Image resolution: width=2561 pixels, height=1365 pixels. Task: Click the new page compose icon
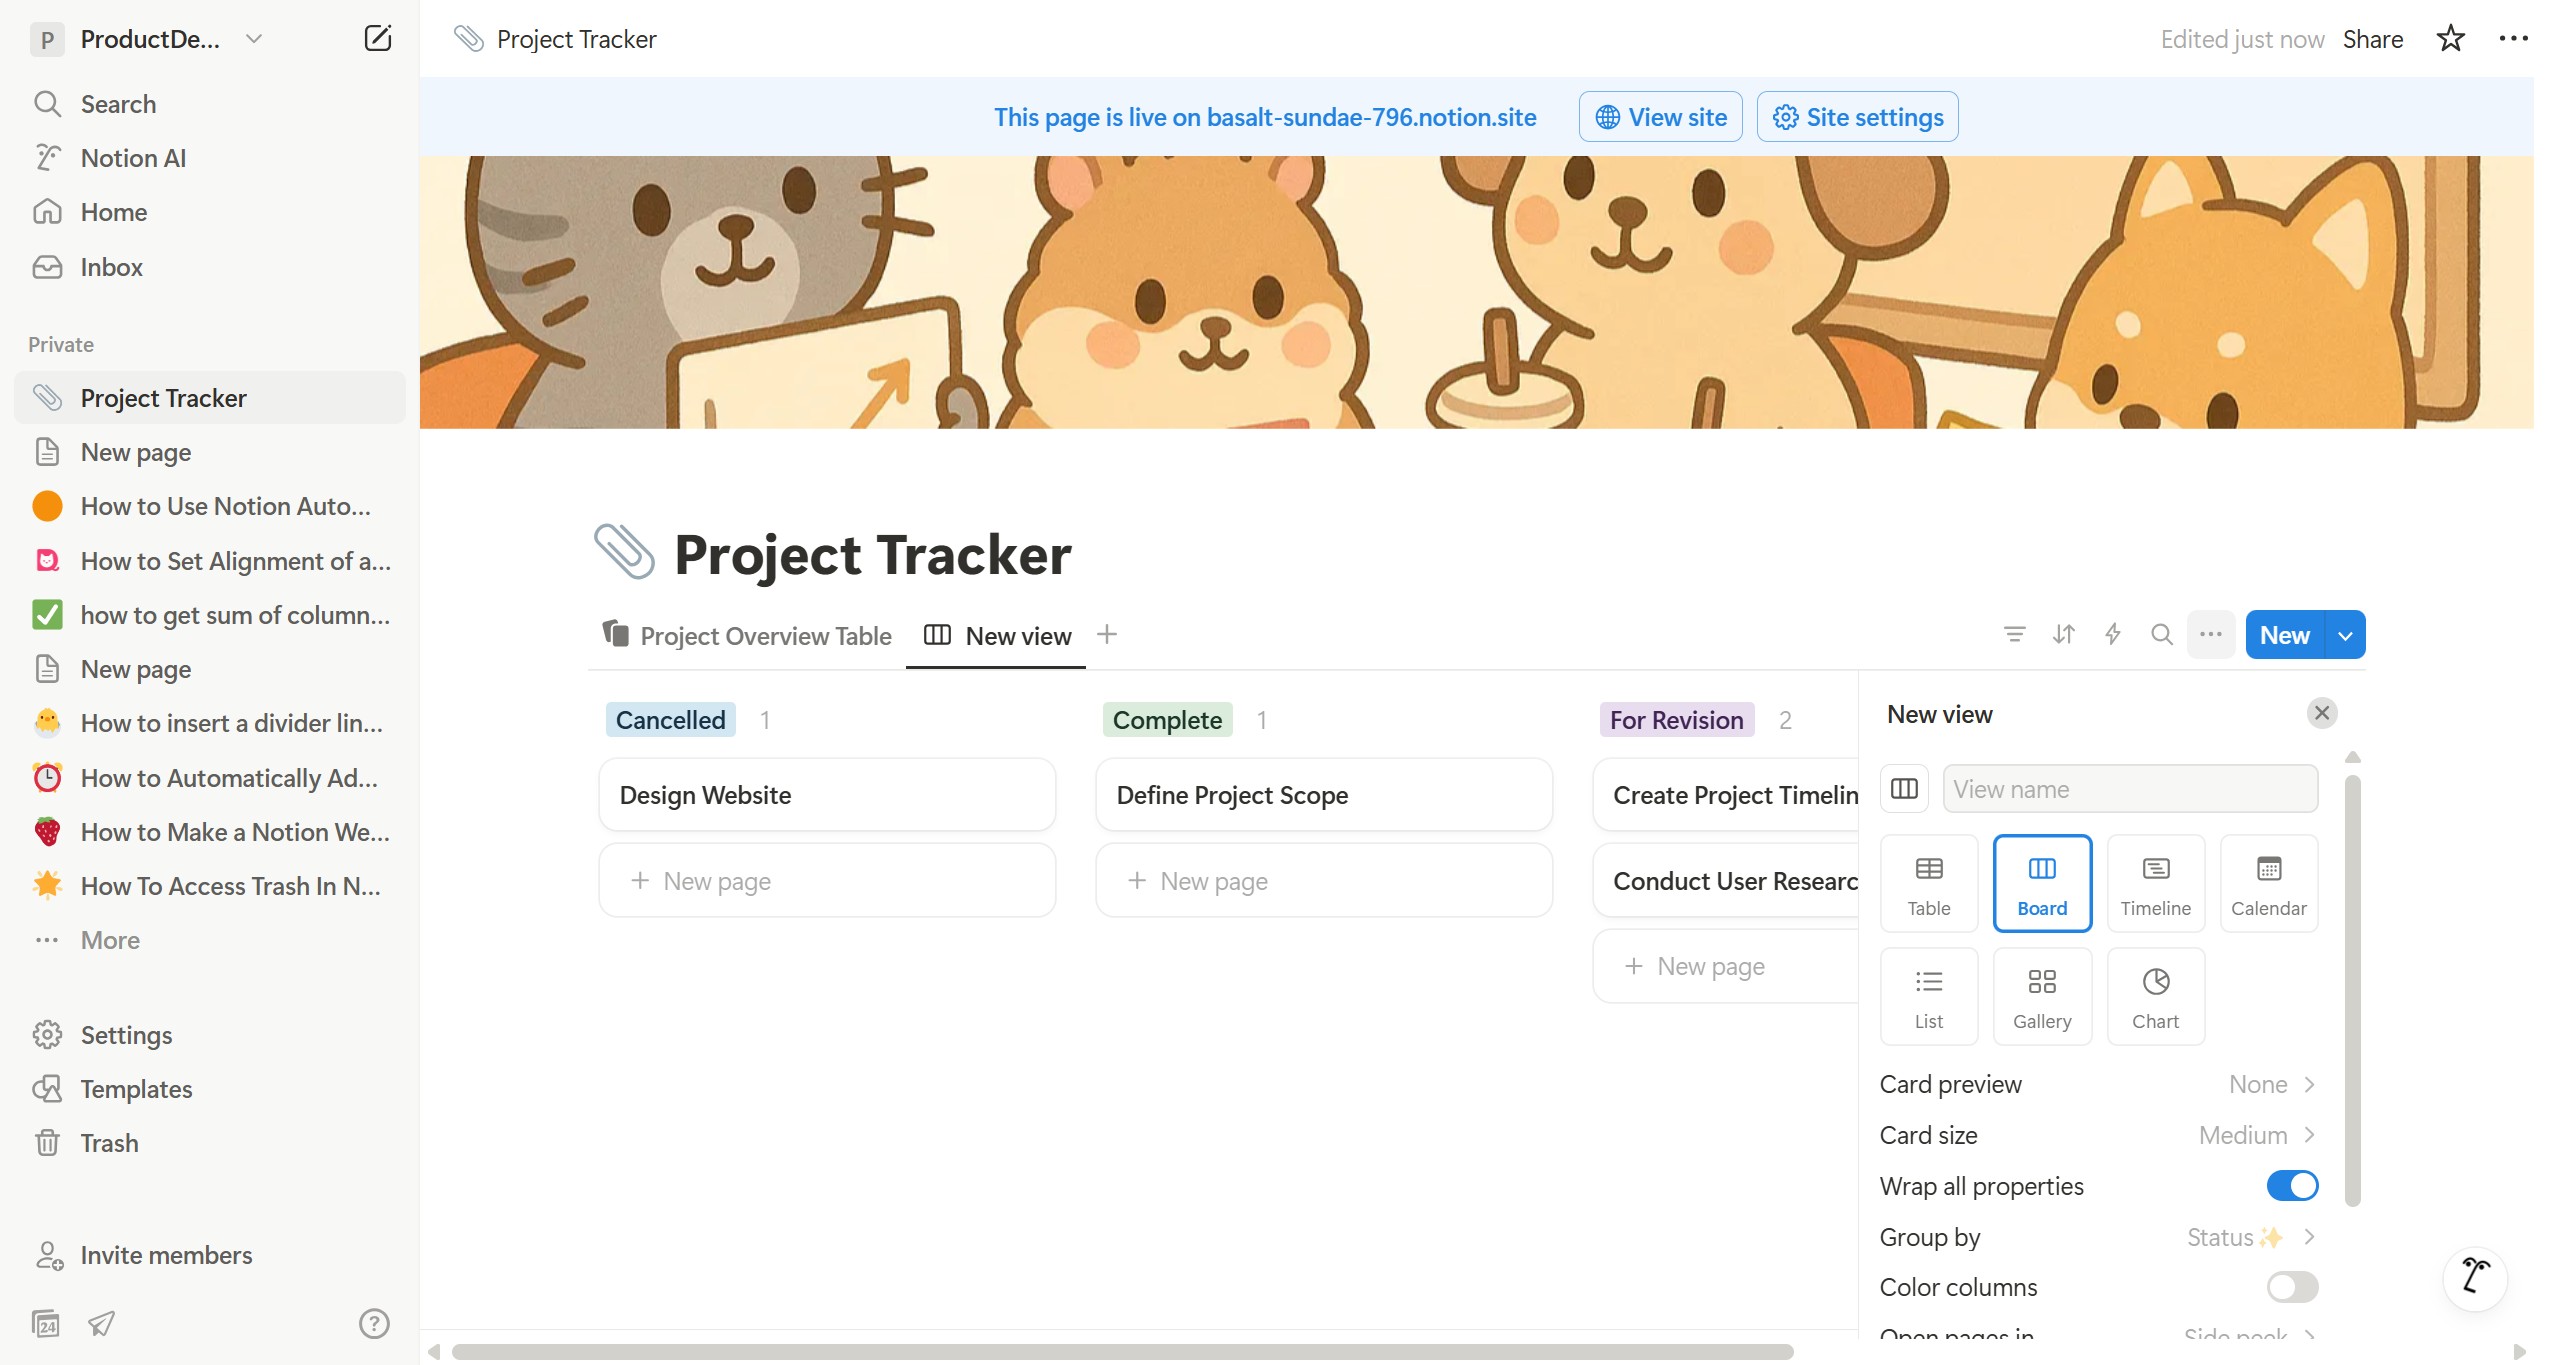[x=377, y=39]
